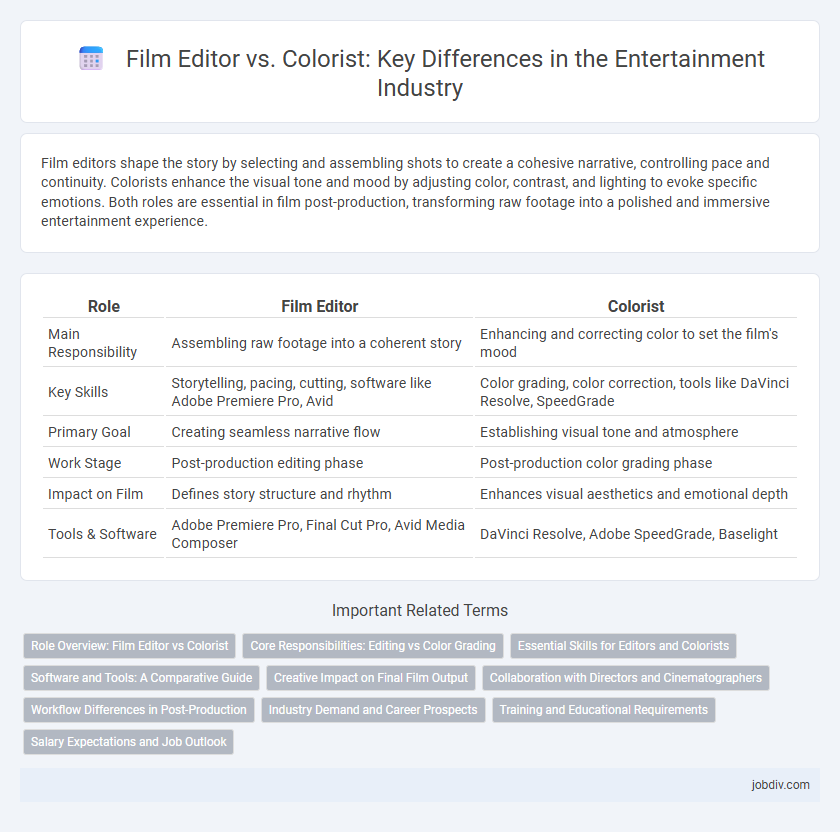This screenshot has width=840, height=832.
Task: Open 'Collaboration with Directors and Cinematographers' tag
Action: [x=626, y=678]
